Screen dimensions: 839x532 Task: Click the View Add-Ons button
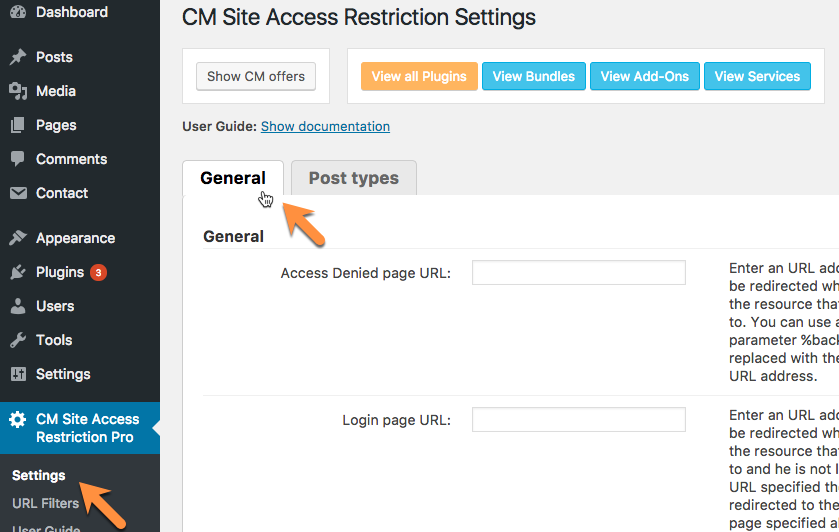(645, 76)
